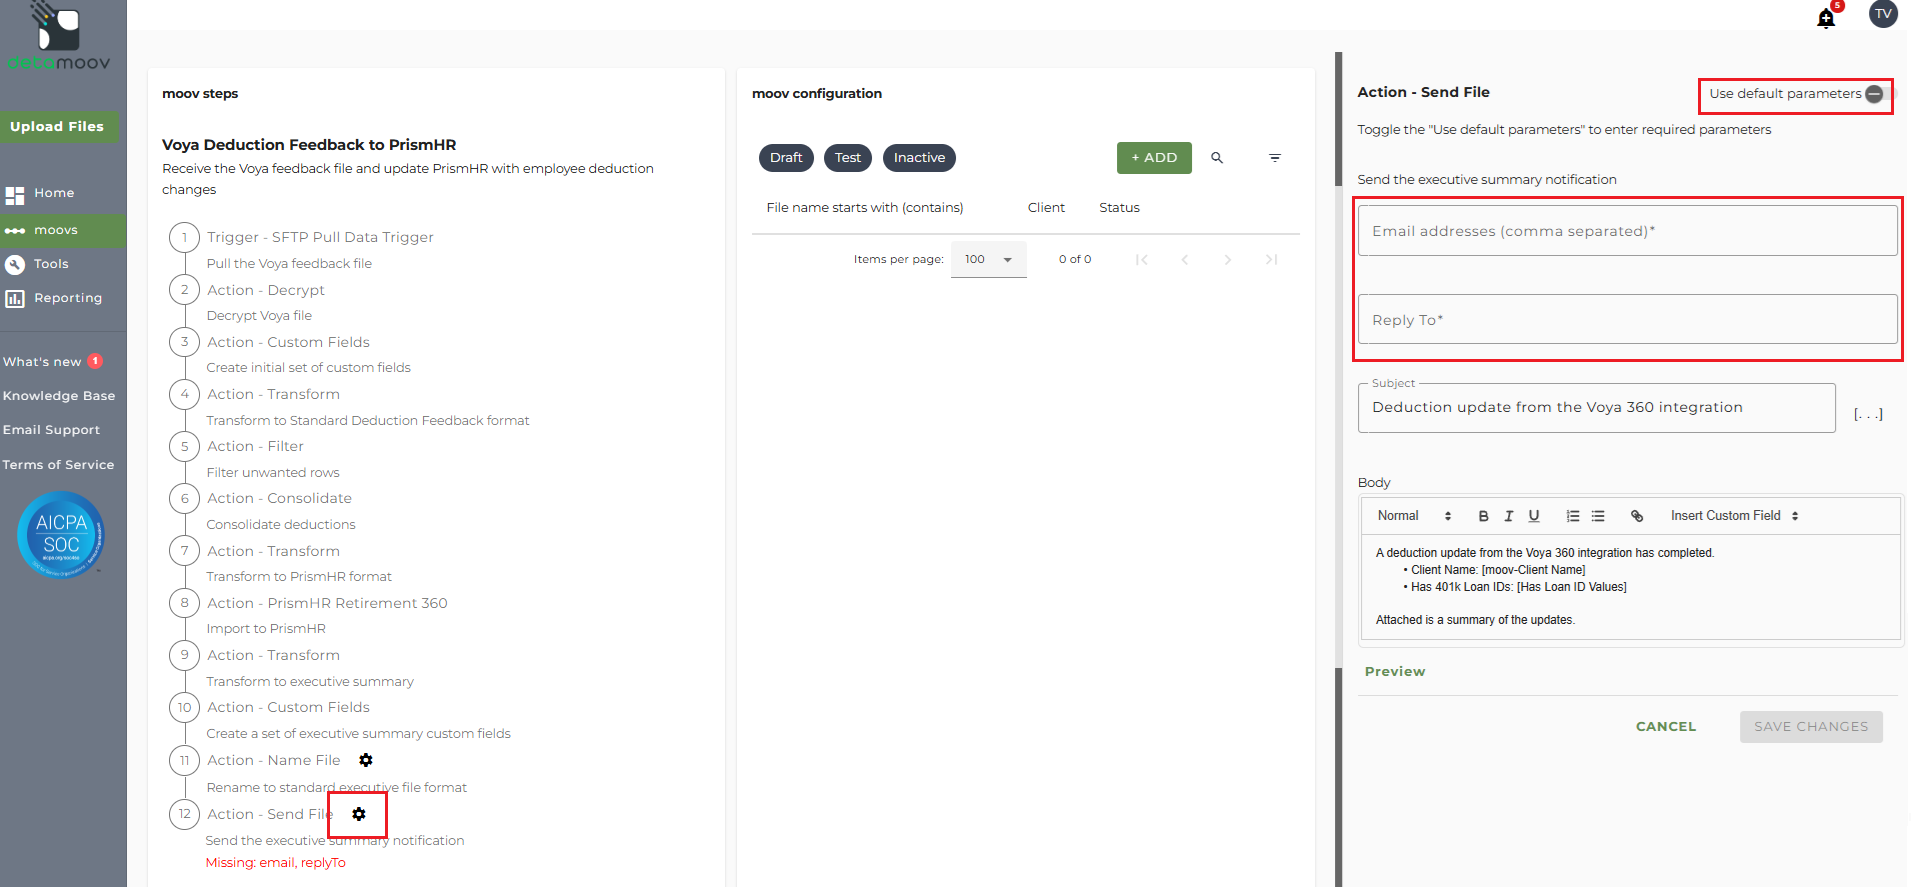Click the CANCEL button

1666,727
